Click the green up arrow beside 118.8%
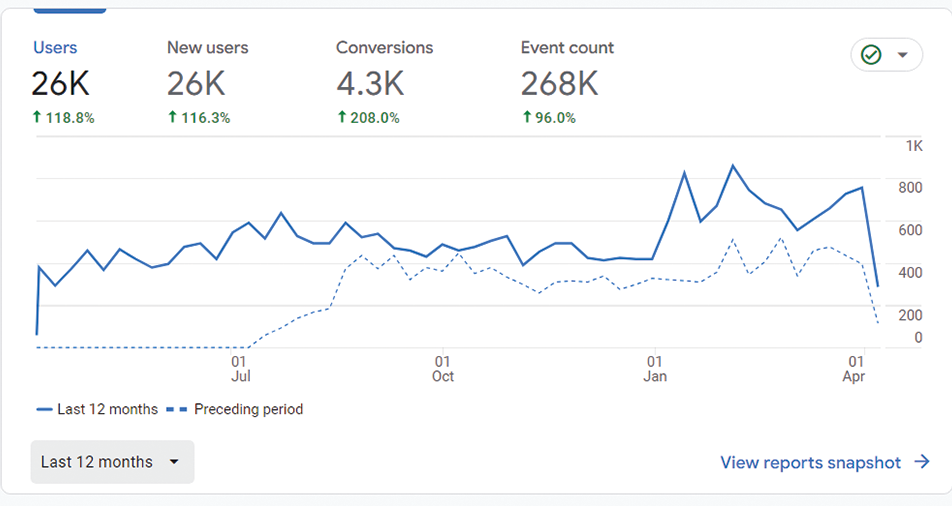Screen dimensions: 952x506 click(37, 118)
